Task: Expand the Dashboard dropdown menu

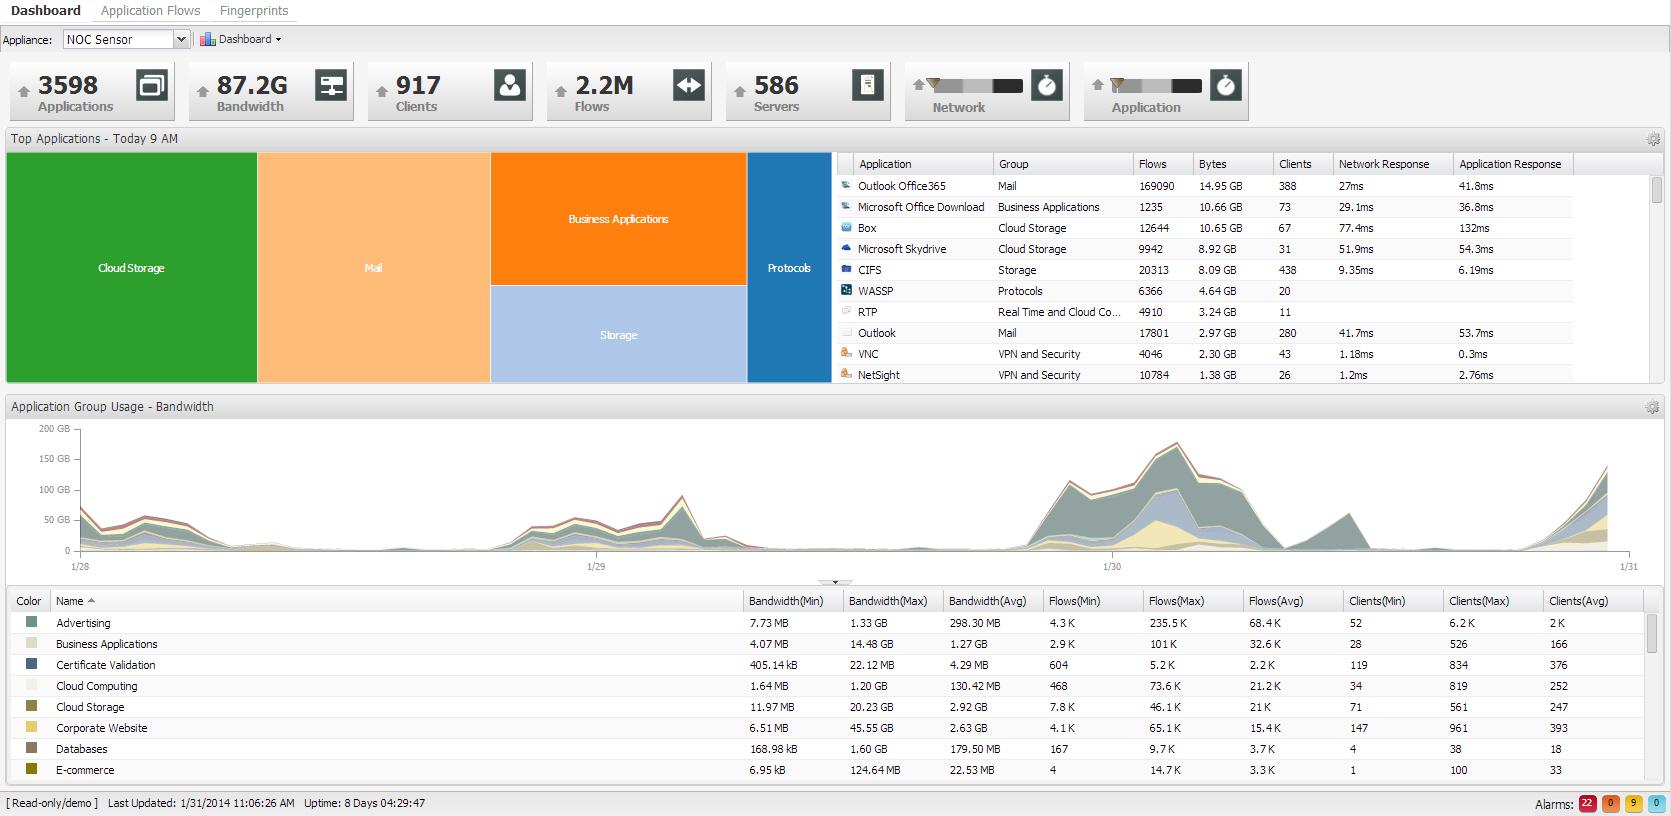Action: click(x=242, y=40)
